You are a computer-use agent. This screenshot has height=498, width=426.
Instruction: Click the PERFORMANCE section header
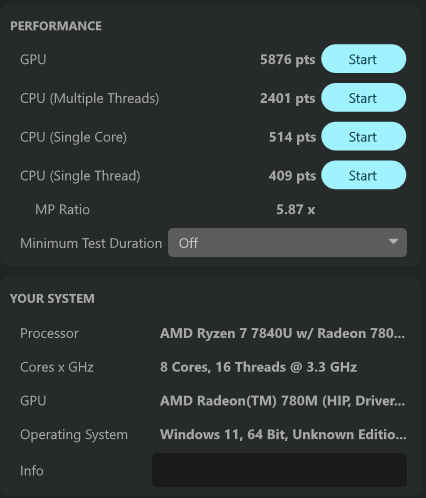56,26
